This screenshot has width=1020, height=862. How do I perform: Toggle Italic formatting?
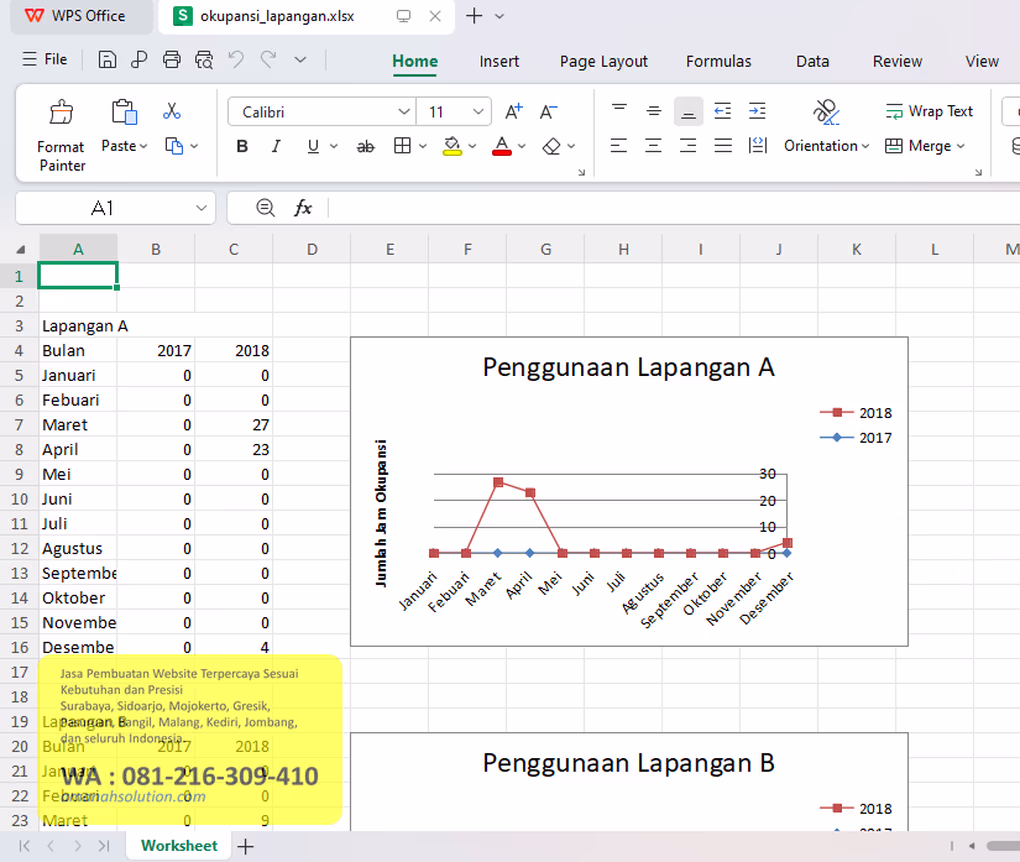coord(276,146)
